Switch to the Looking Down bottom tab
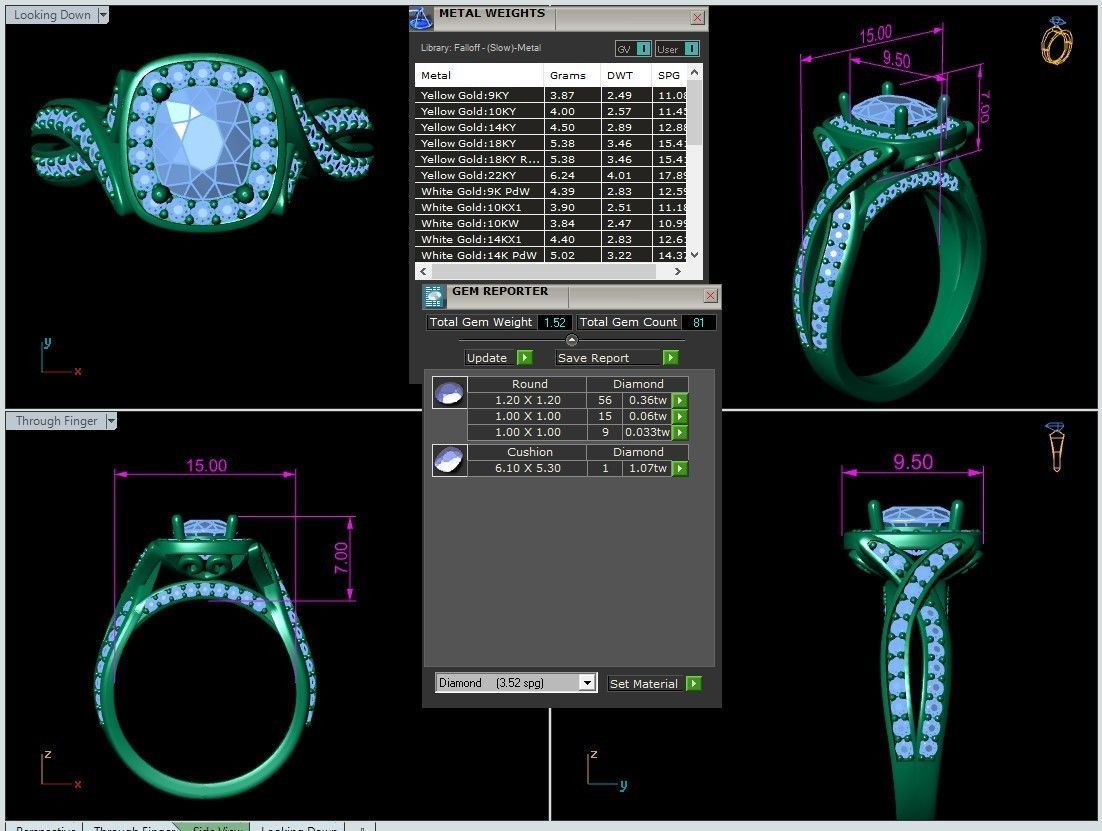Screen dimensions: 1102x831 [299, 827]
